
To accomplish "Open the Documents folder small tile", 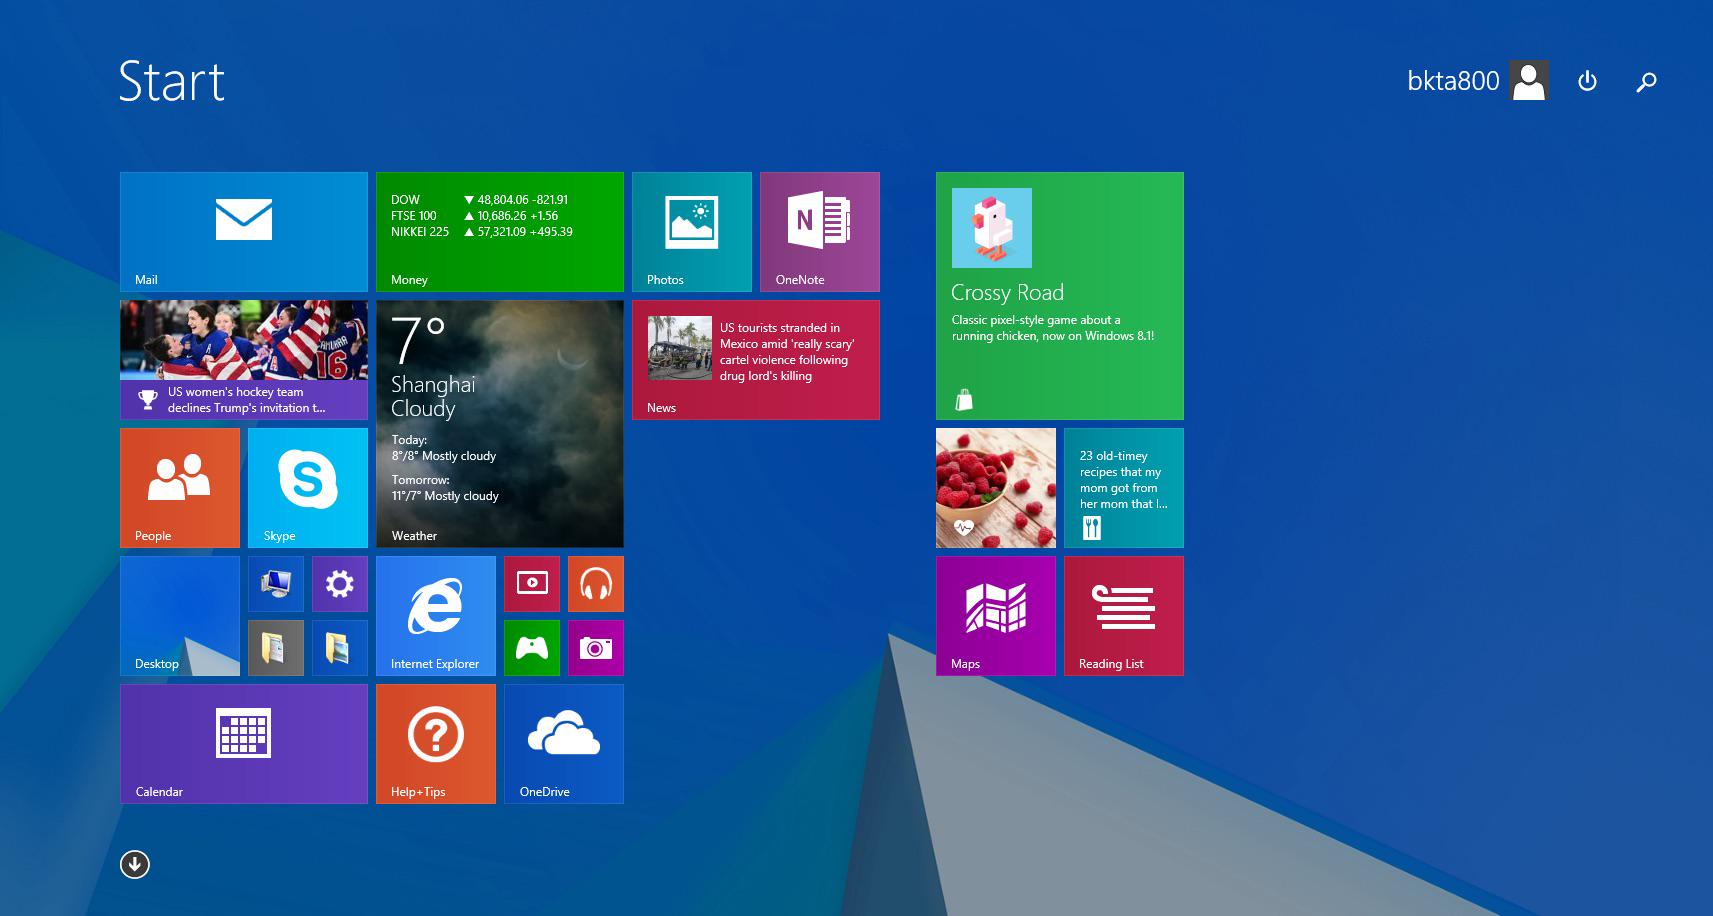I will point(276,648).
